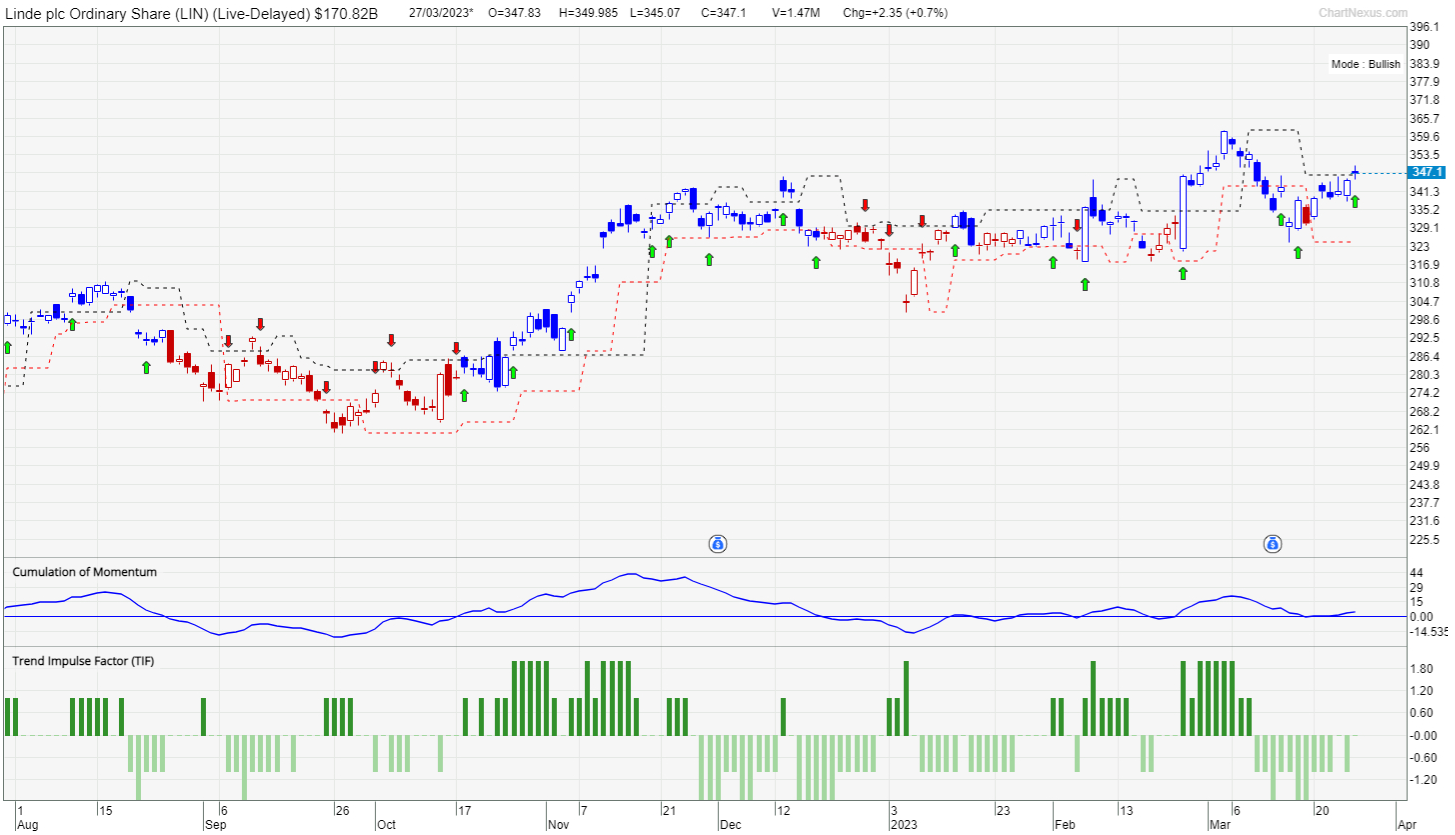Viewport: 1455px width, 835px height.
Task: Click the Nov month label on time axis
Action: (558, 826)
